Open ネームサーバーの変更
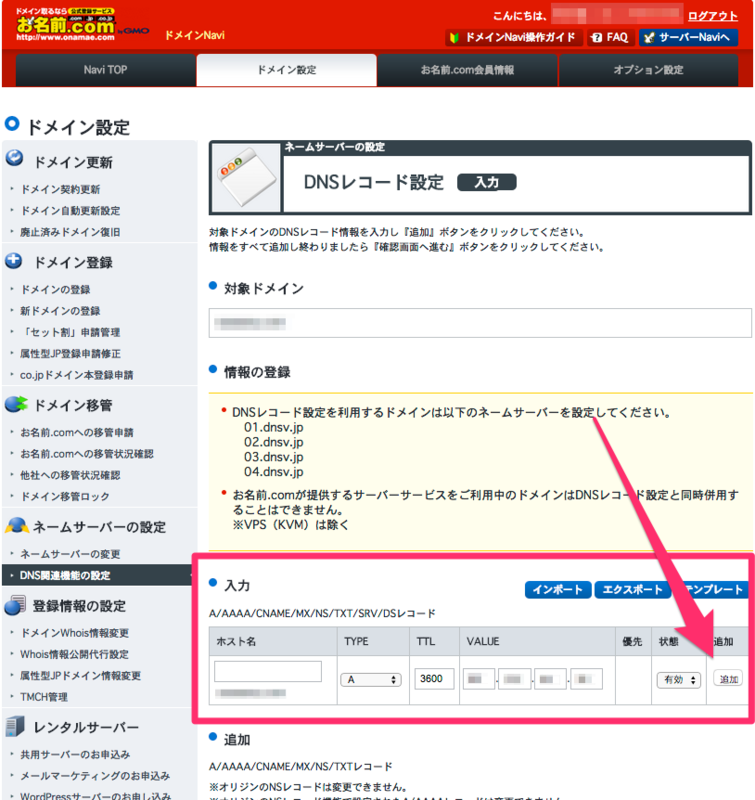755x800 pixels. (x=70, y=554)
